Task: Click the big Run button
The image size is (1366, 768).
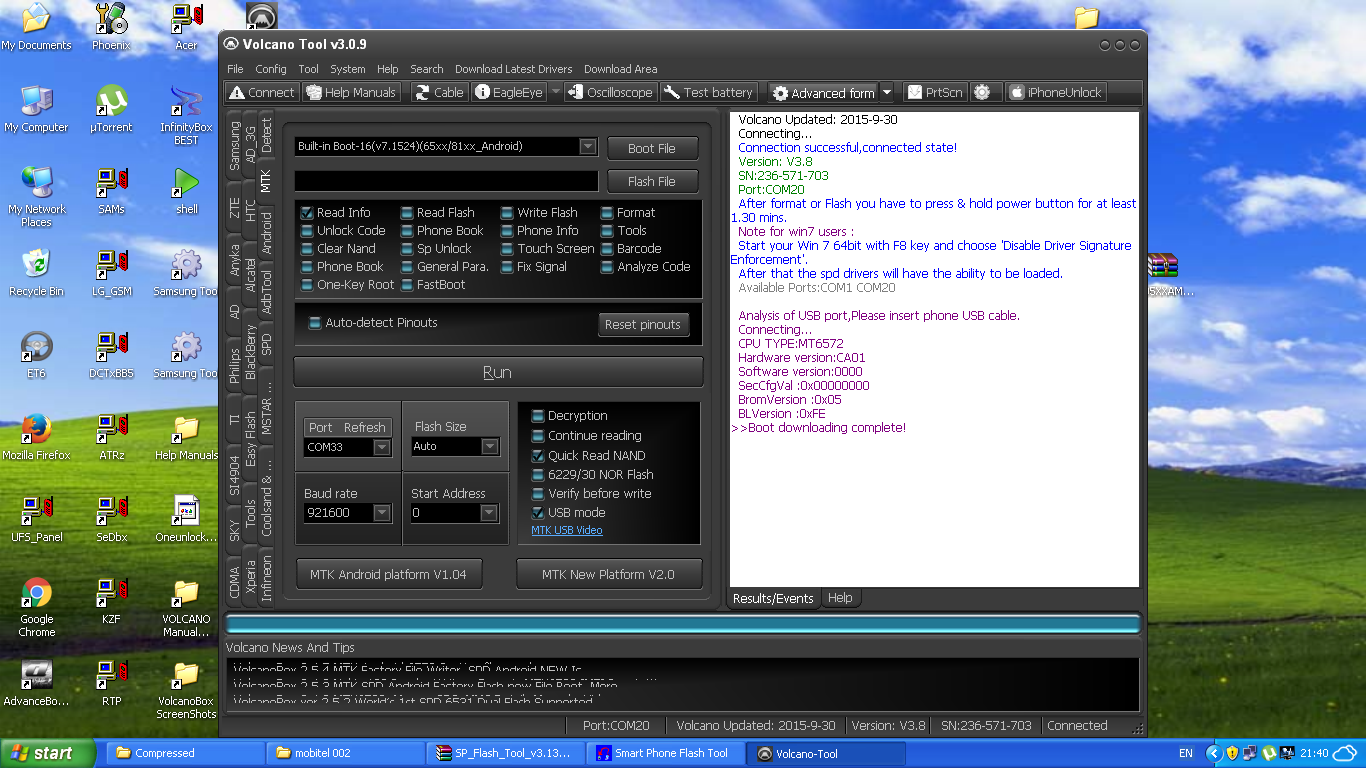Action: pyautogui.click(x=498, y=372)
